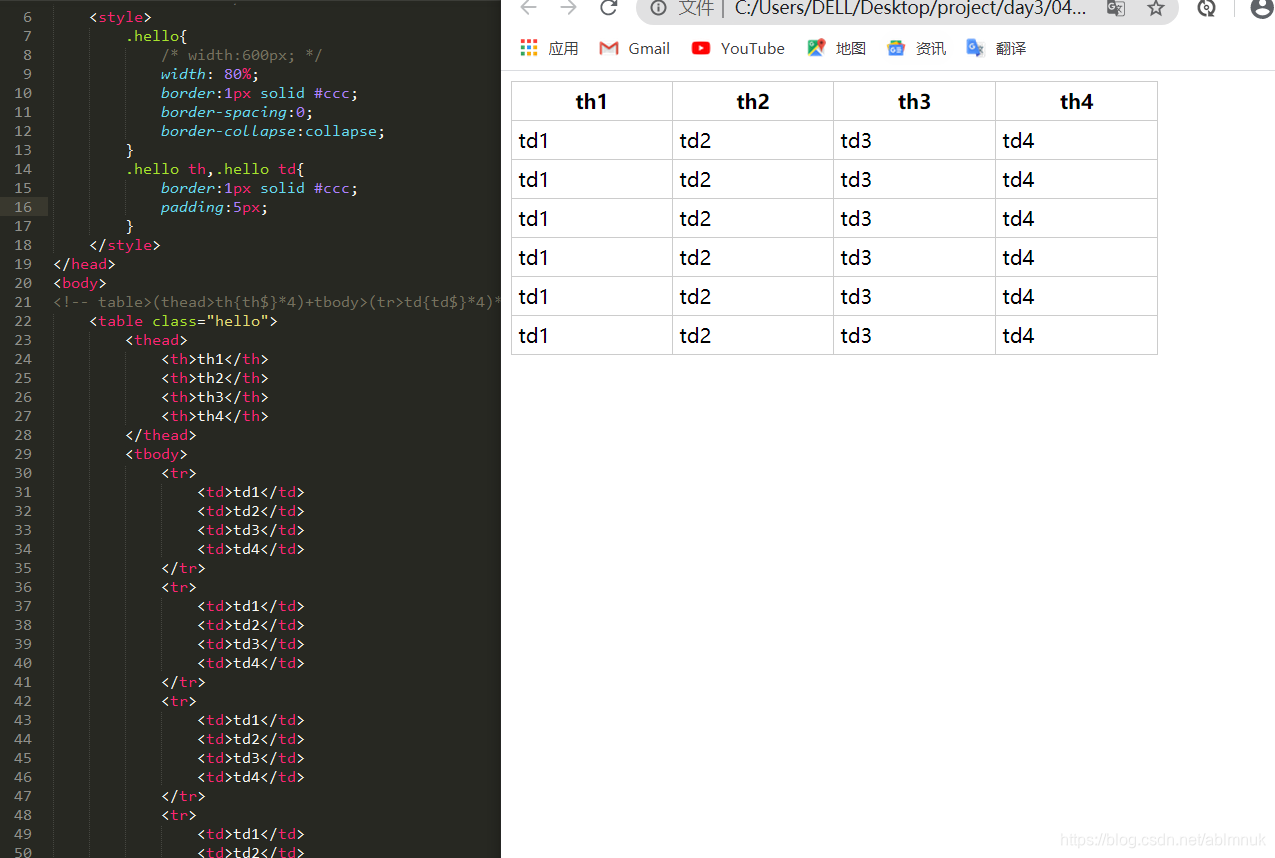
Task: Click the Google Translate icon in address bar
Action: (1116, 8)
